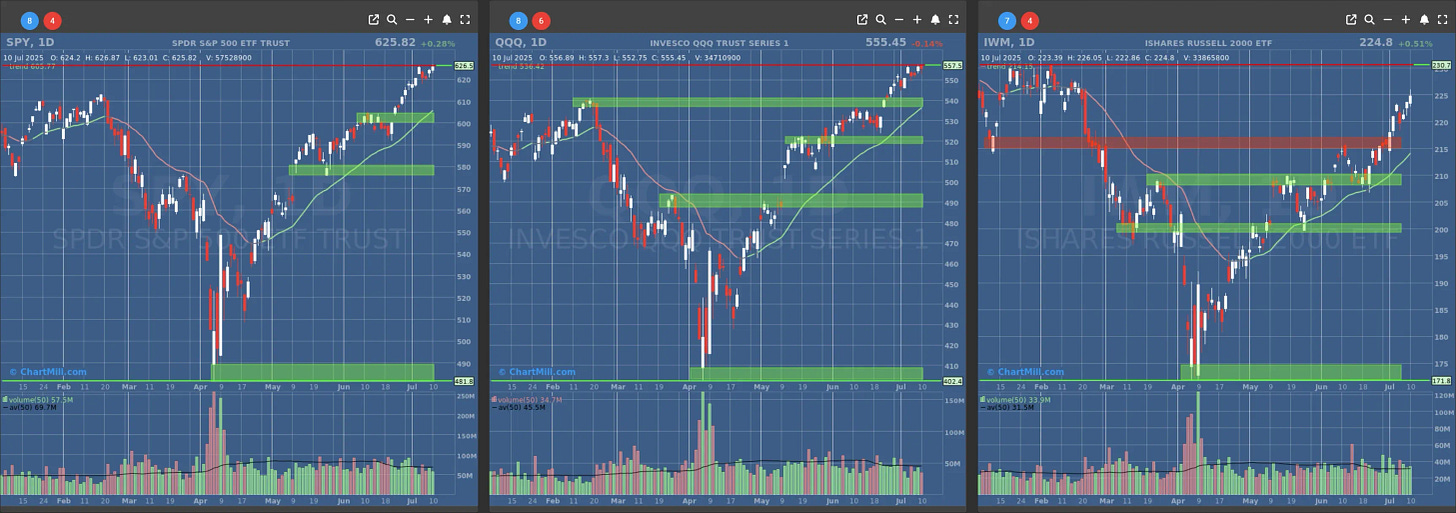Zoom in SPY chart with plus icon
This screenshot has width=1456, height=513.
click(428, 20)
